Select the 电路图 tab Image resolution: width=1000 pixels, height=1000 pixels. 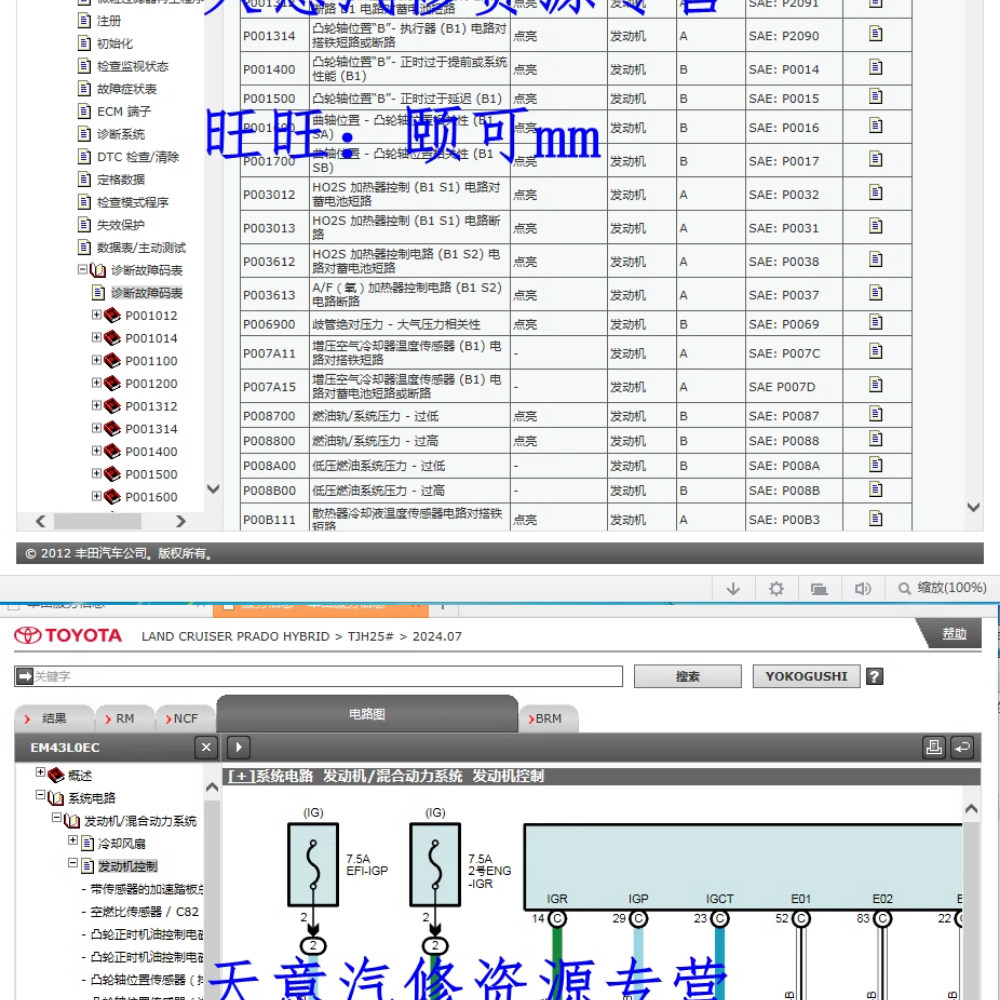367,714
